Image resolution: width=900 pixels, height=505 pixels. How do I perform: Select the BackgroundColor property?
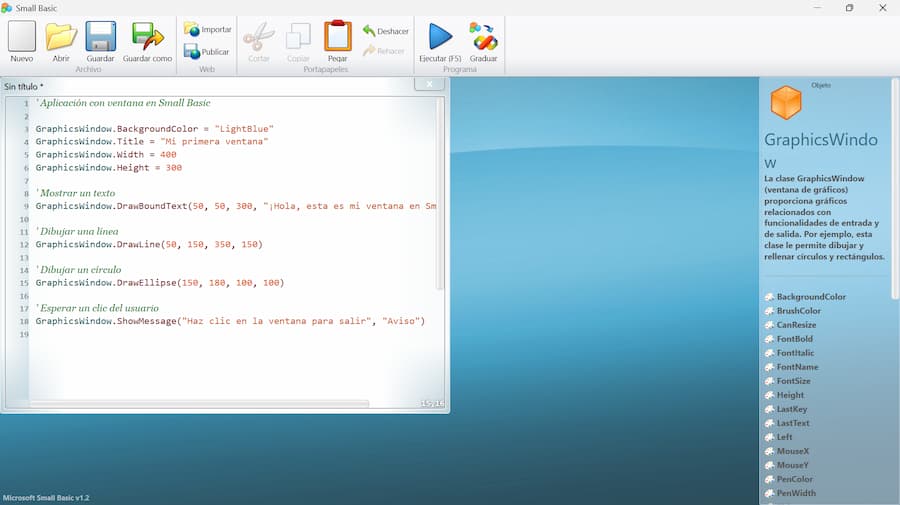coord(811,297)
